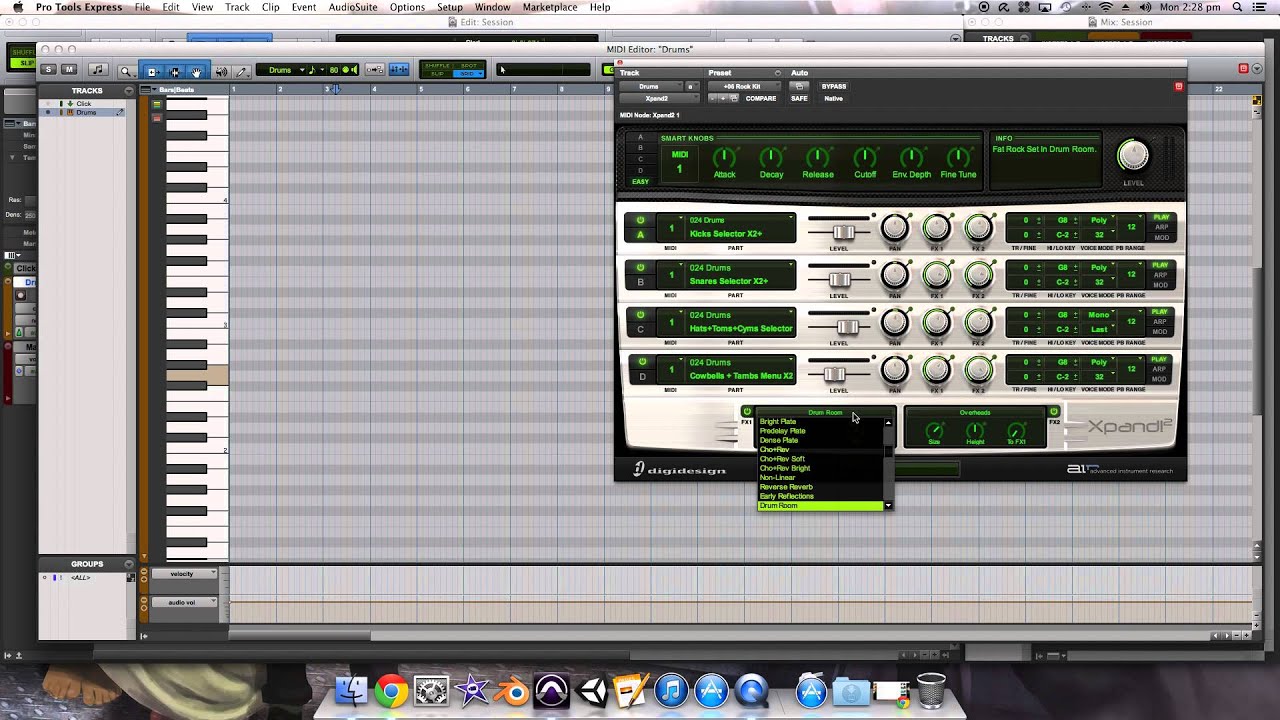1280x720 pixels.
Task: Toggle the mirrored MIDI editing icon
Action: click(398, 70)
